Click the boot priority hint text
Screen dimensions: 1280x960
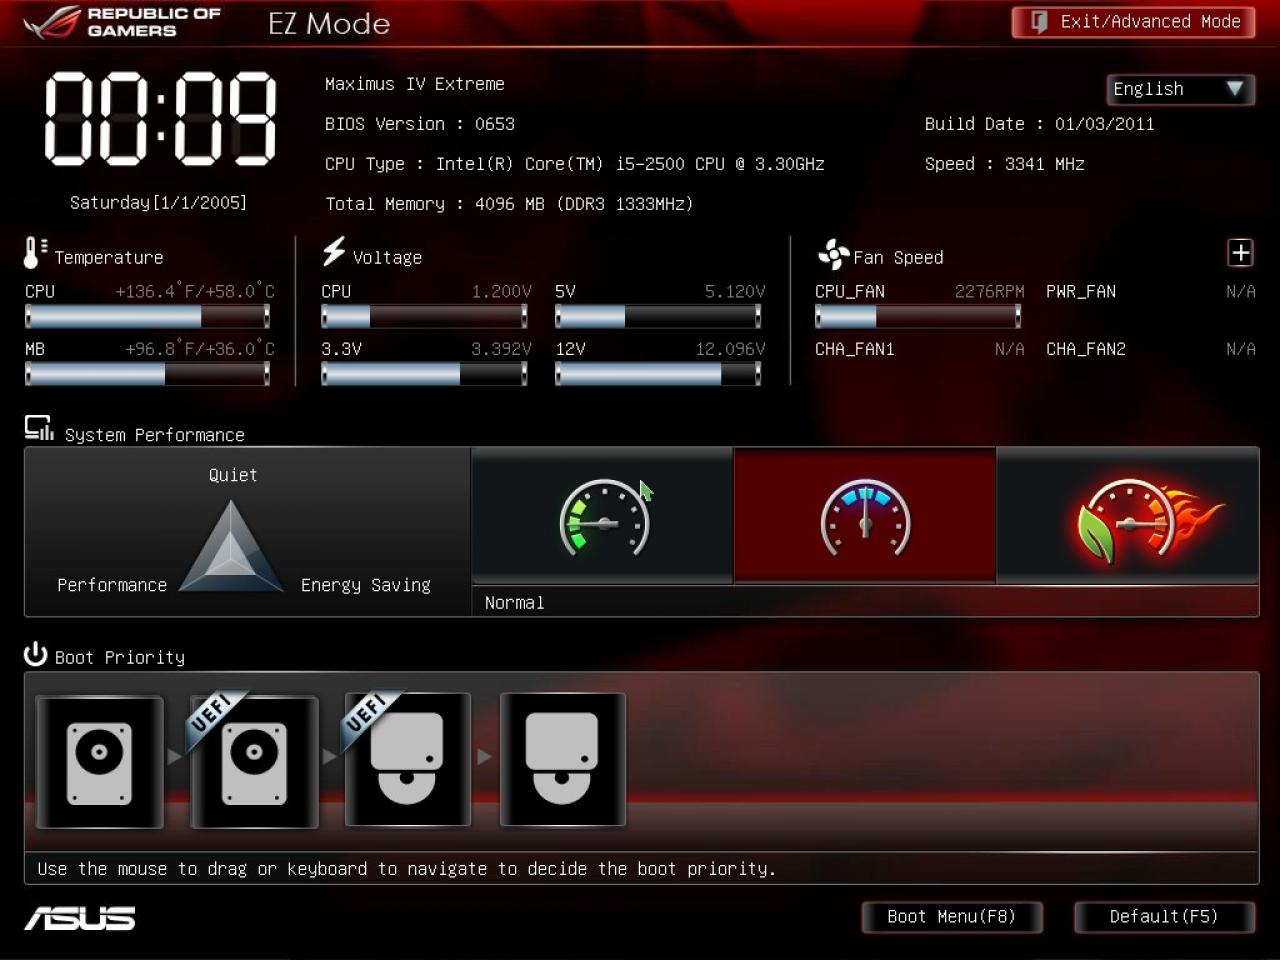(x=407, y=869)
